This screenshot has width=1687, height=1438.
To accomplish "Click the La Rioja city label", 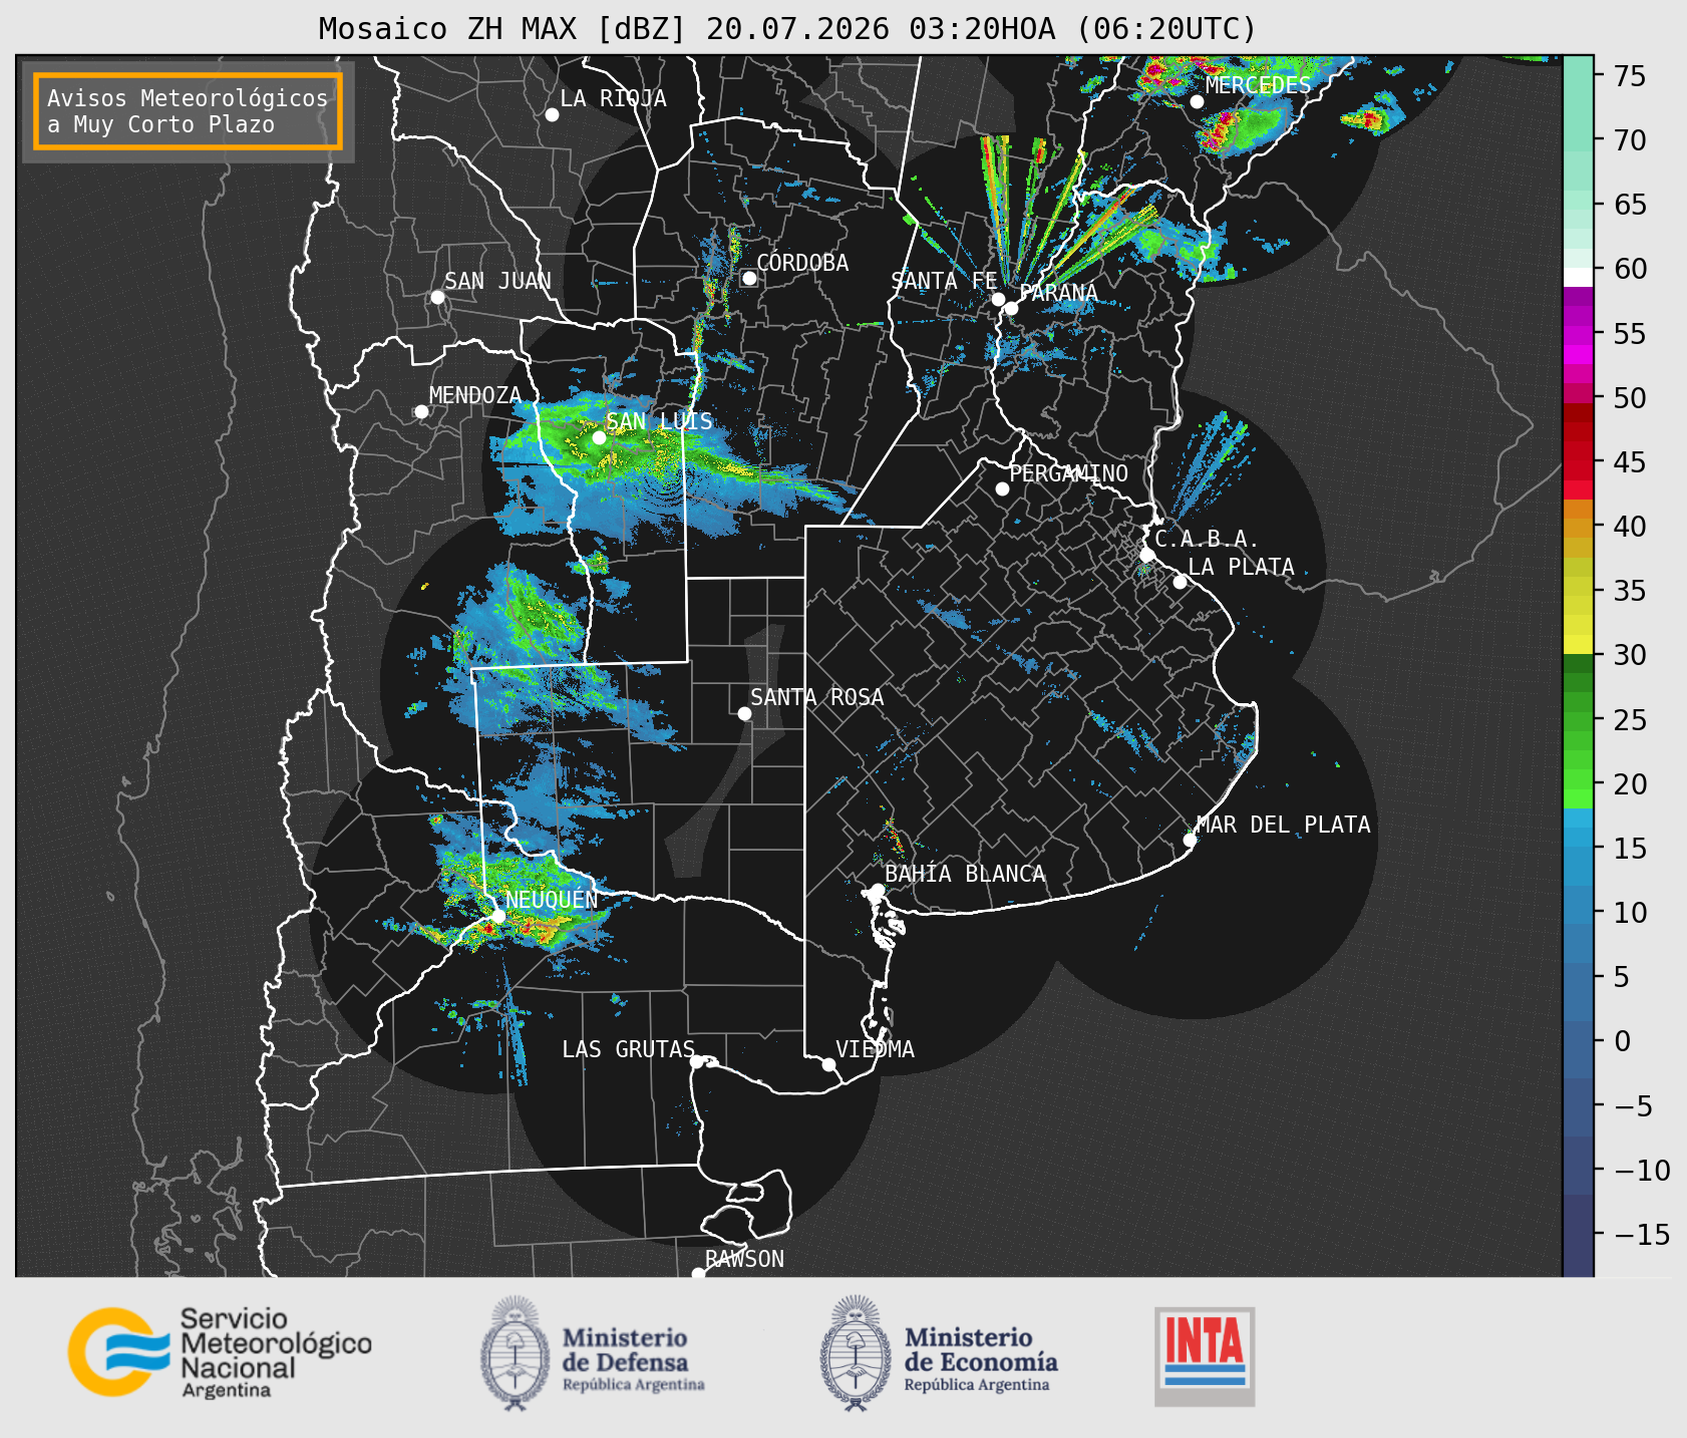I will [613, 98].
